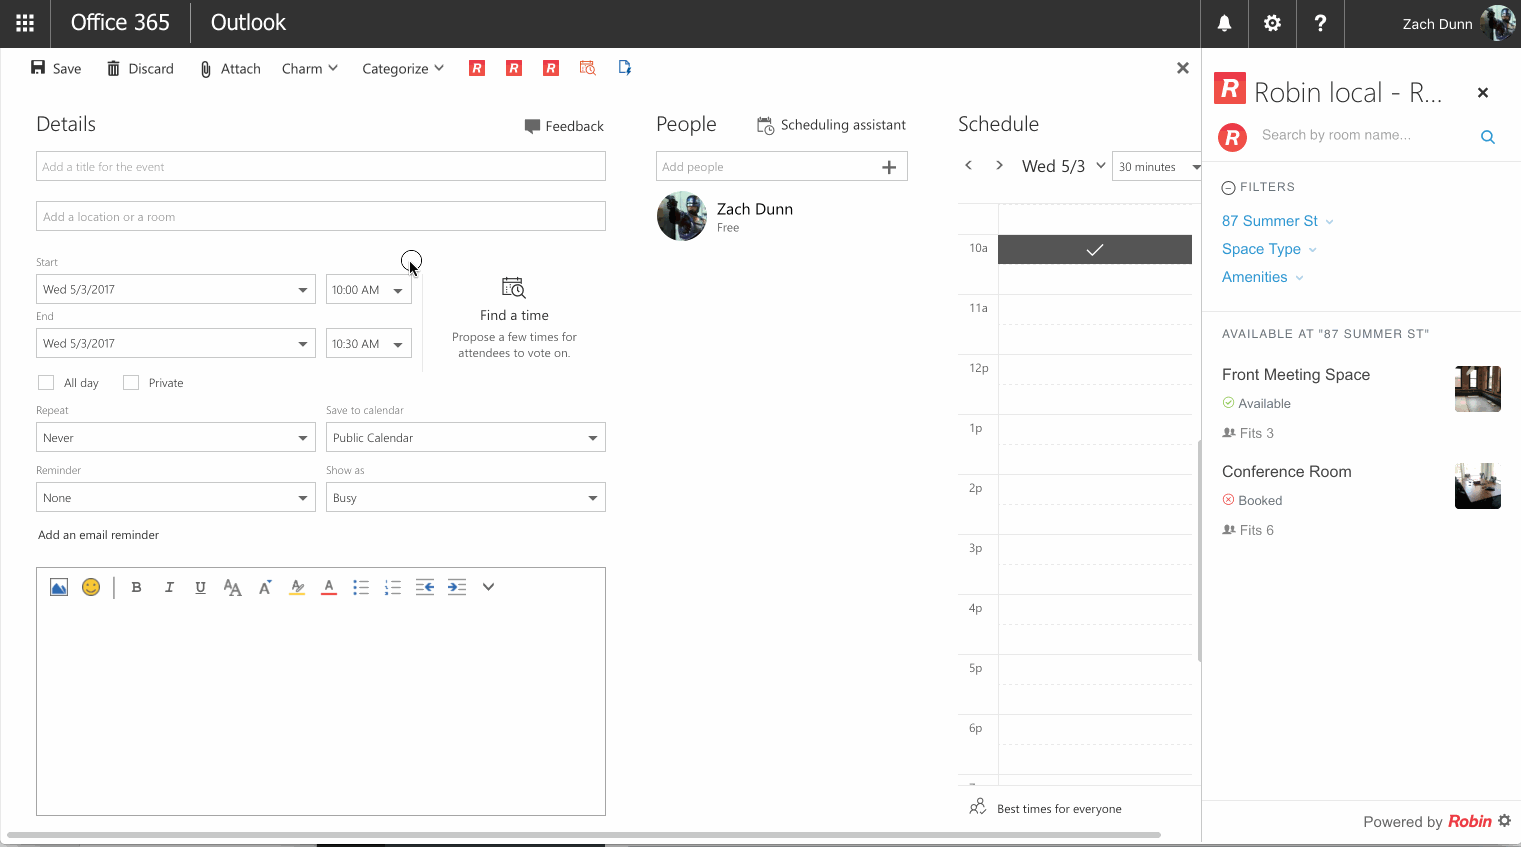The width and height of the screenshot is (1521, 847).
Task: Expand more formatting options chevron
Action: click(488, 587)
